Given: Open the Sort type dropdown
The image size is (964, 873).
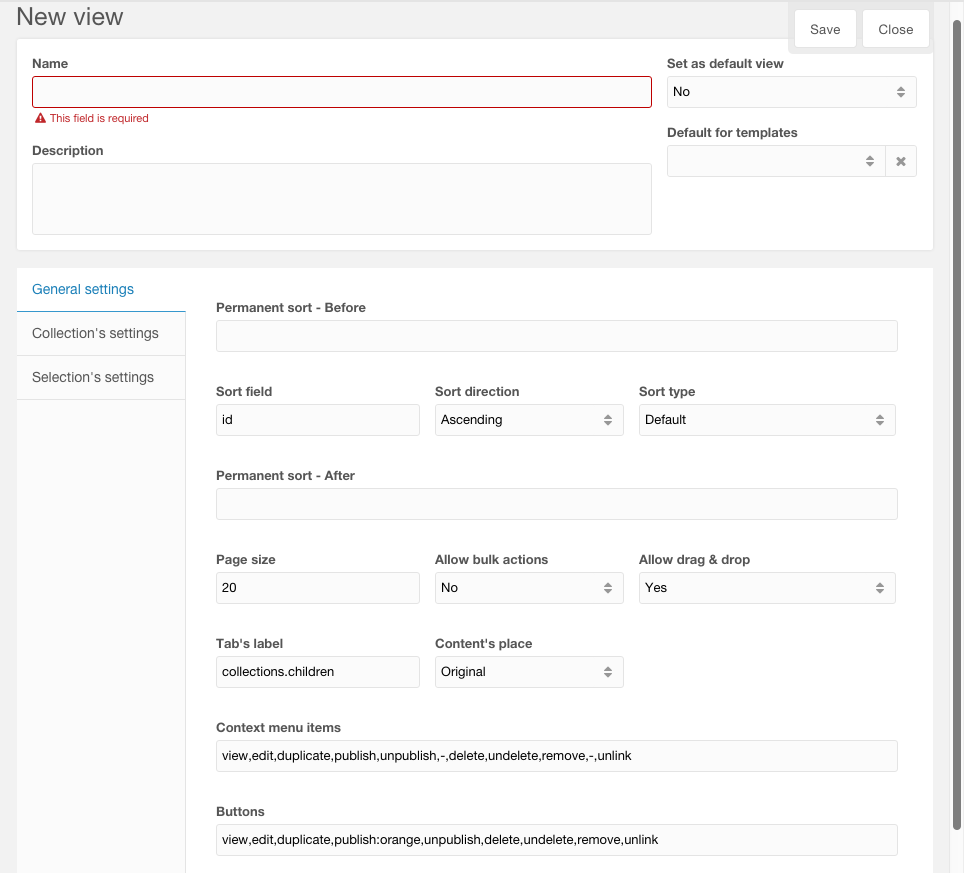Looking at the screenshot, I should point(766,420).
